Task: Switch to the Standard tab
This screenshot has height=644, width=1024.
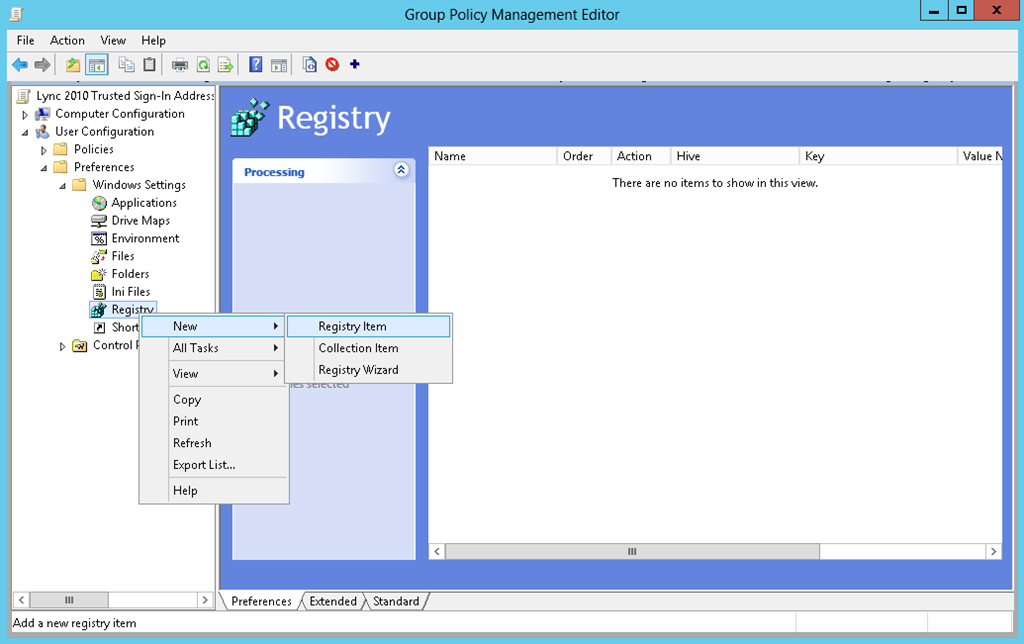Action: pos(396,601)
